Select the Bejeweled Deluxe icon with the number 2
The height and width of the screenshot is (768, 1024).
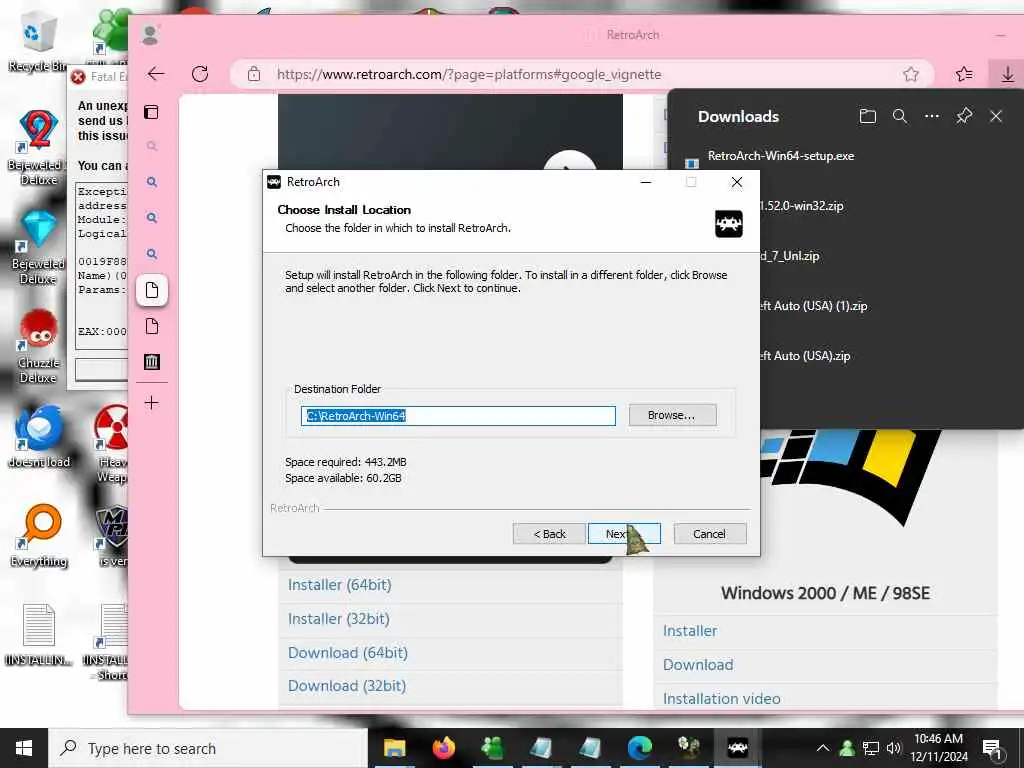(x=38, y=147)
